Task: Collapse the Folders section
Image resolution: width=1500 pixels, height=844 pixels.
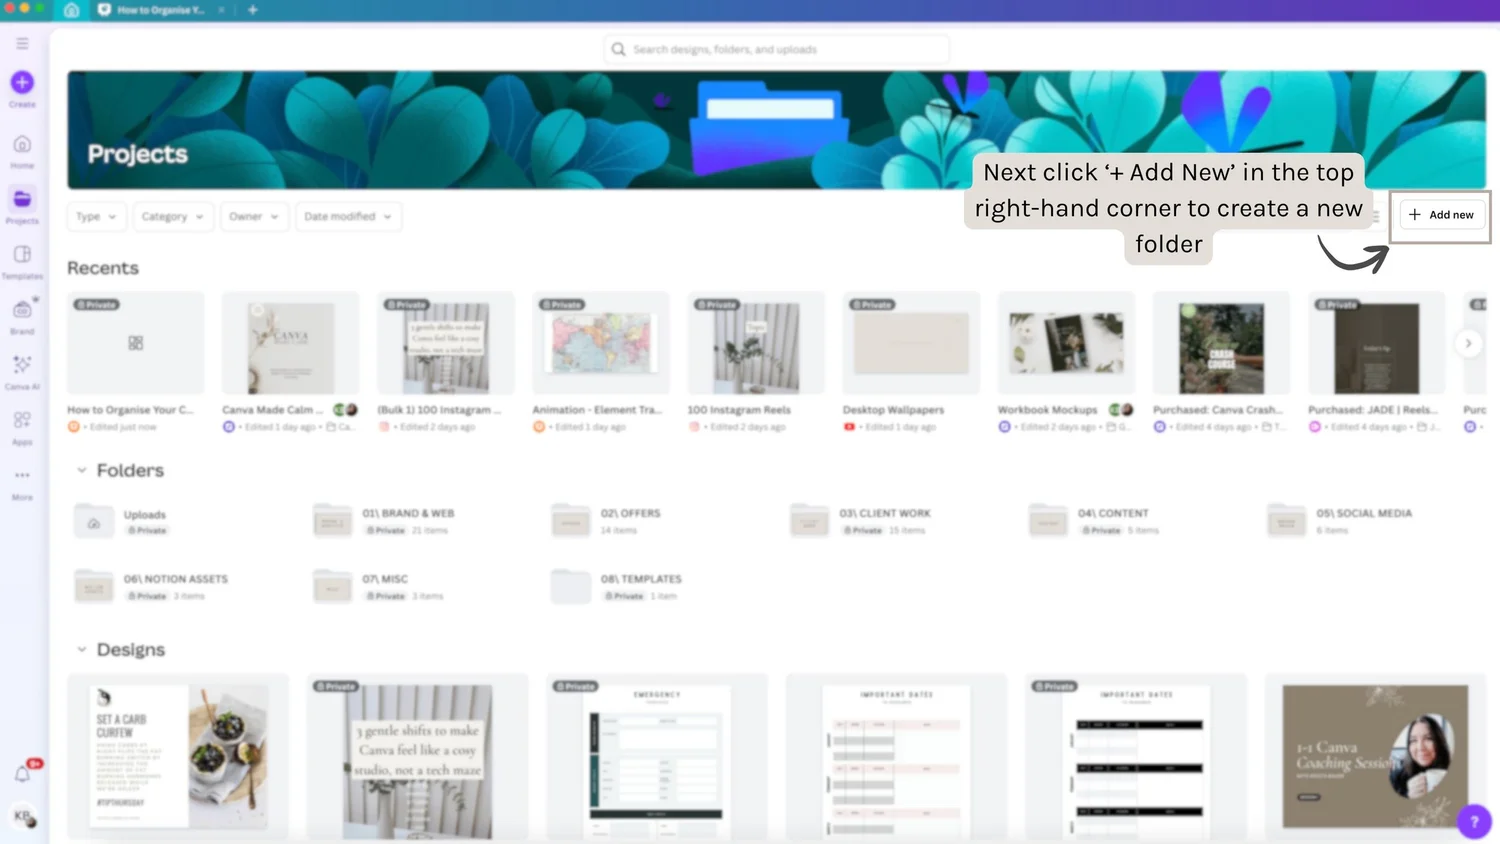Action: pyautogui.click(x=83, y=470)
